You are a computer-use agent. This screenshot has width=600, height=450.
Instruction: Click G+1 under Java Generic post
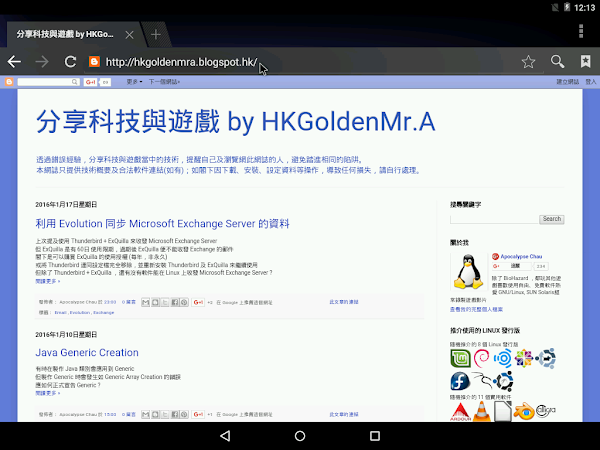point(198,414)
